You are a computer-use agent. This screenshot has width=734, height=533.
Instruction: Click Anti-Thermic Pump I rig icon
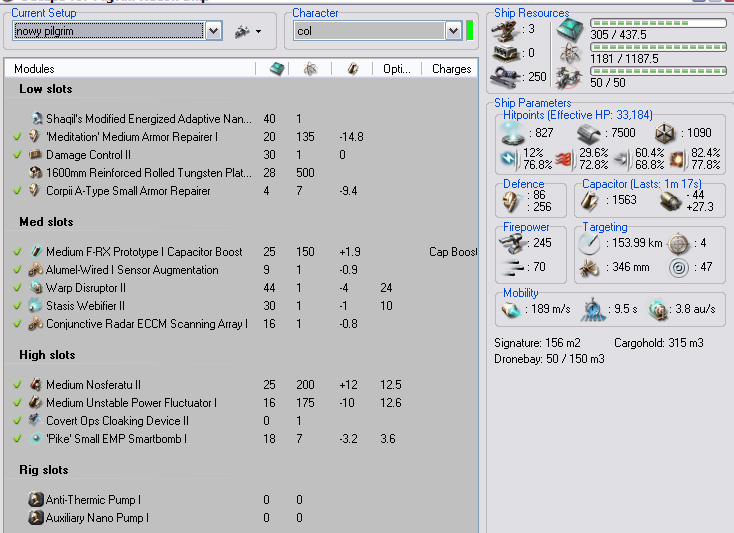36,499
